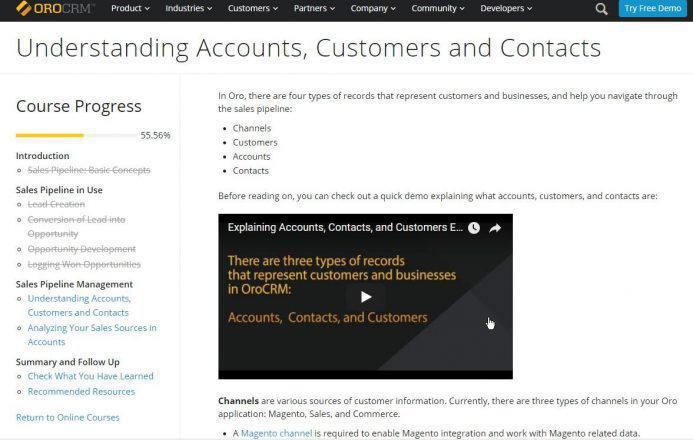Screen dimensions: 693x440
Task: Expand the Product dropdown menu
Action: pyautogui.click(x=130, y=8)
